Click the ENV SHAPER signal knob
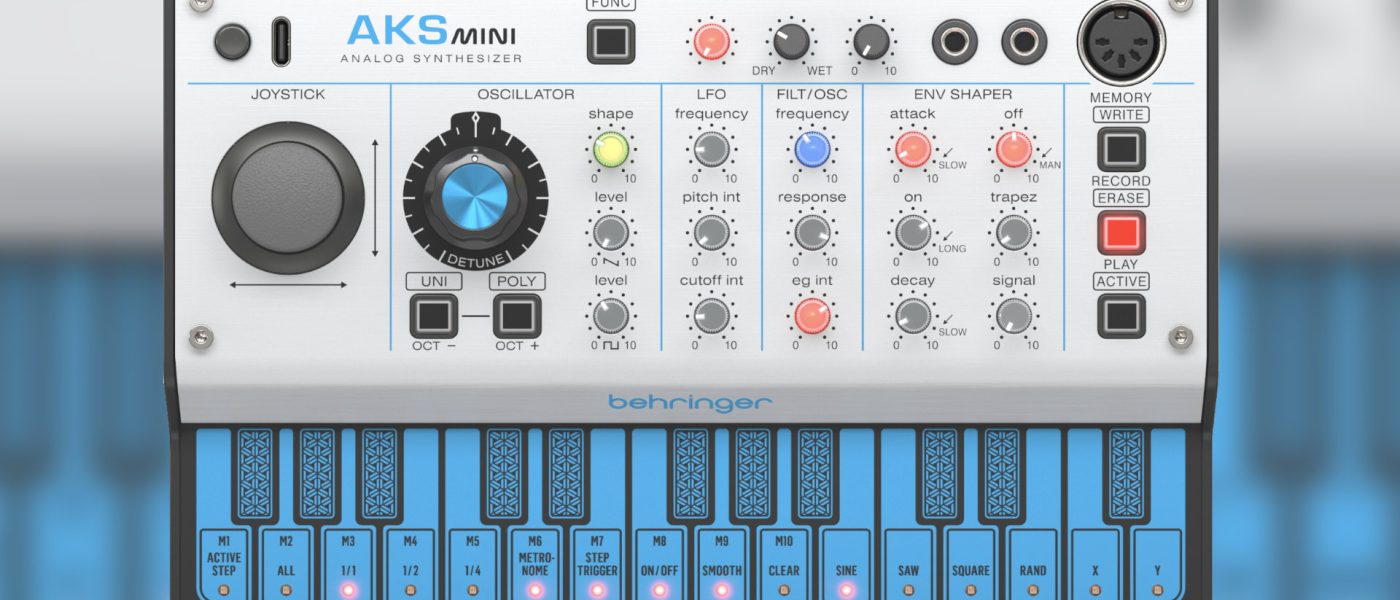Screen dimensions: 1400x600 coord(1014,317)
